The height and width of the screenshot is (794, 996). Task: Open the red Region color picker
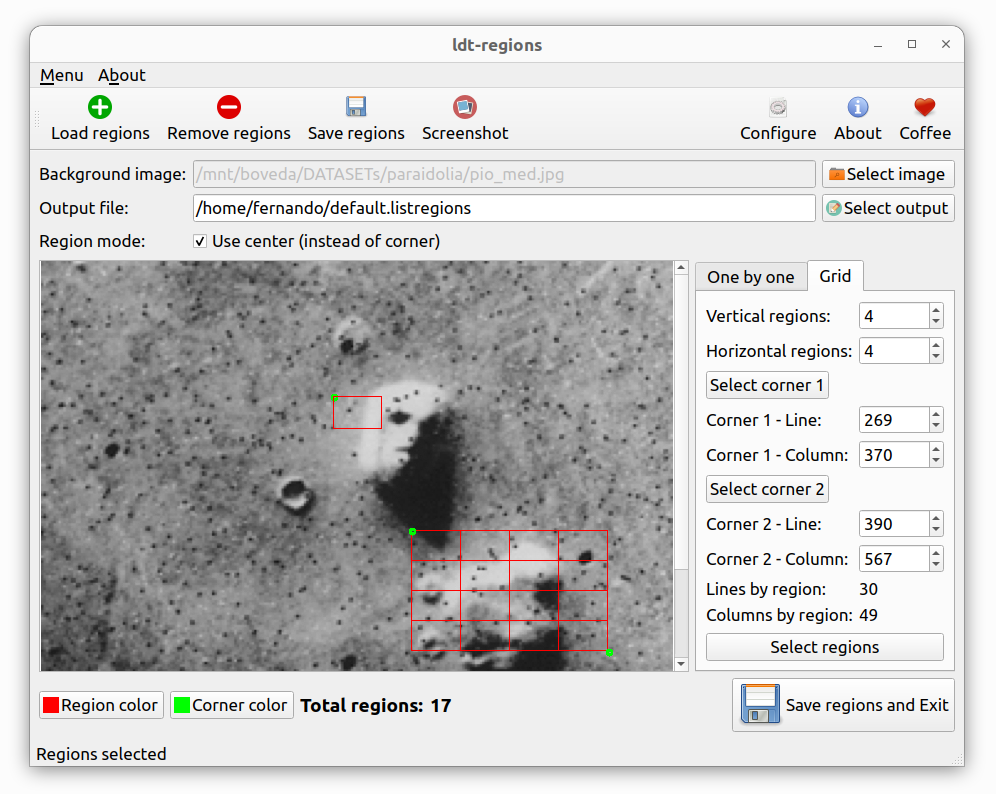(101, 705)
